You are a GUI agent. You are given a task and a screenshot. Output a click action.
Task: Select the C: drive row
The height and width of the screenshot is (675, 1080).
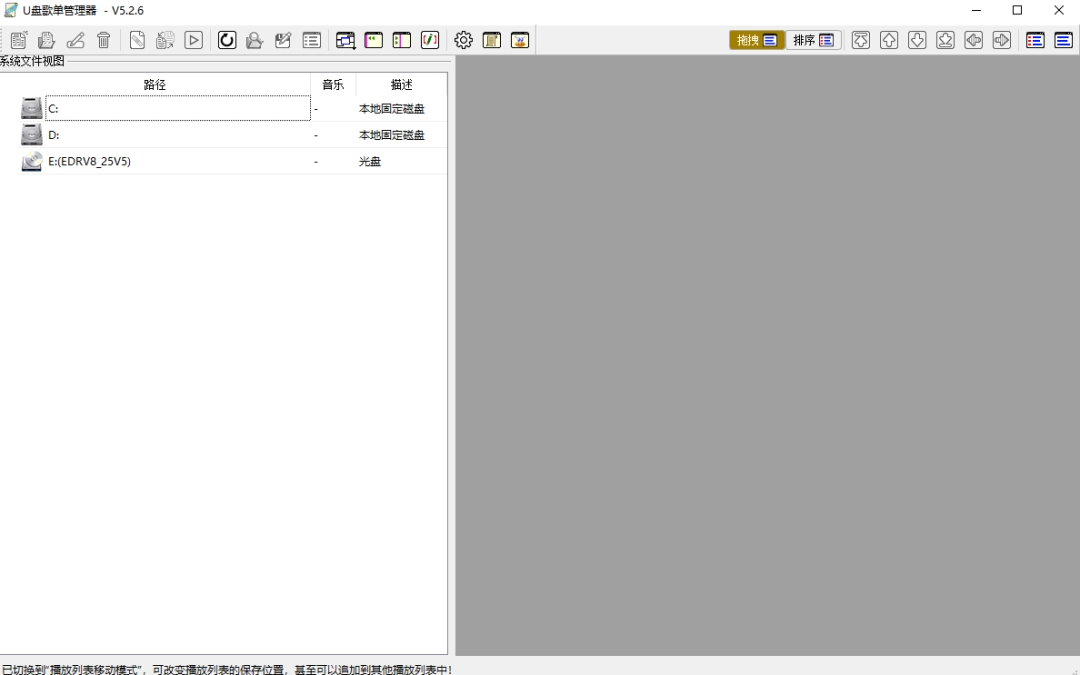(178, 108)
